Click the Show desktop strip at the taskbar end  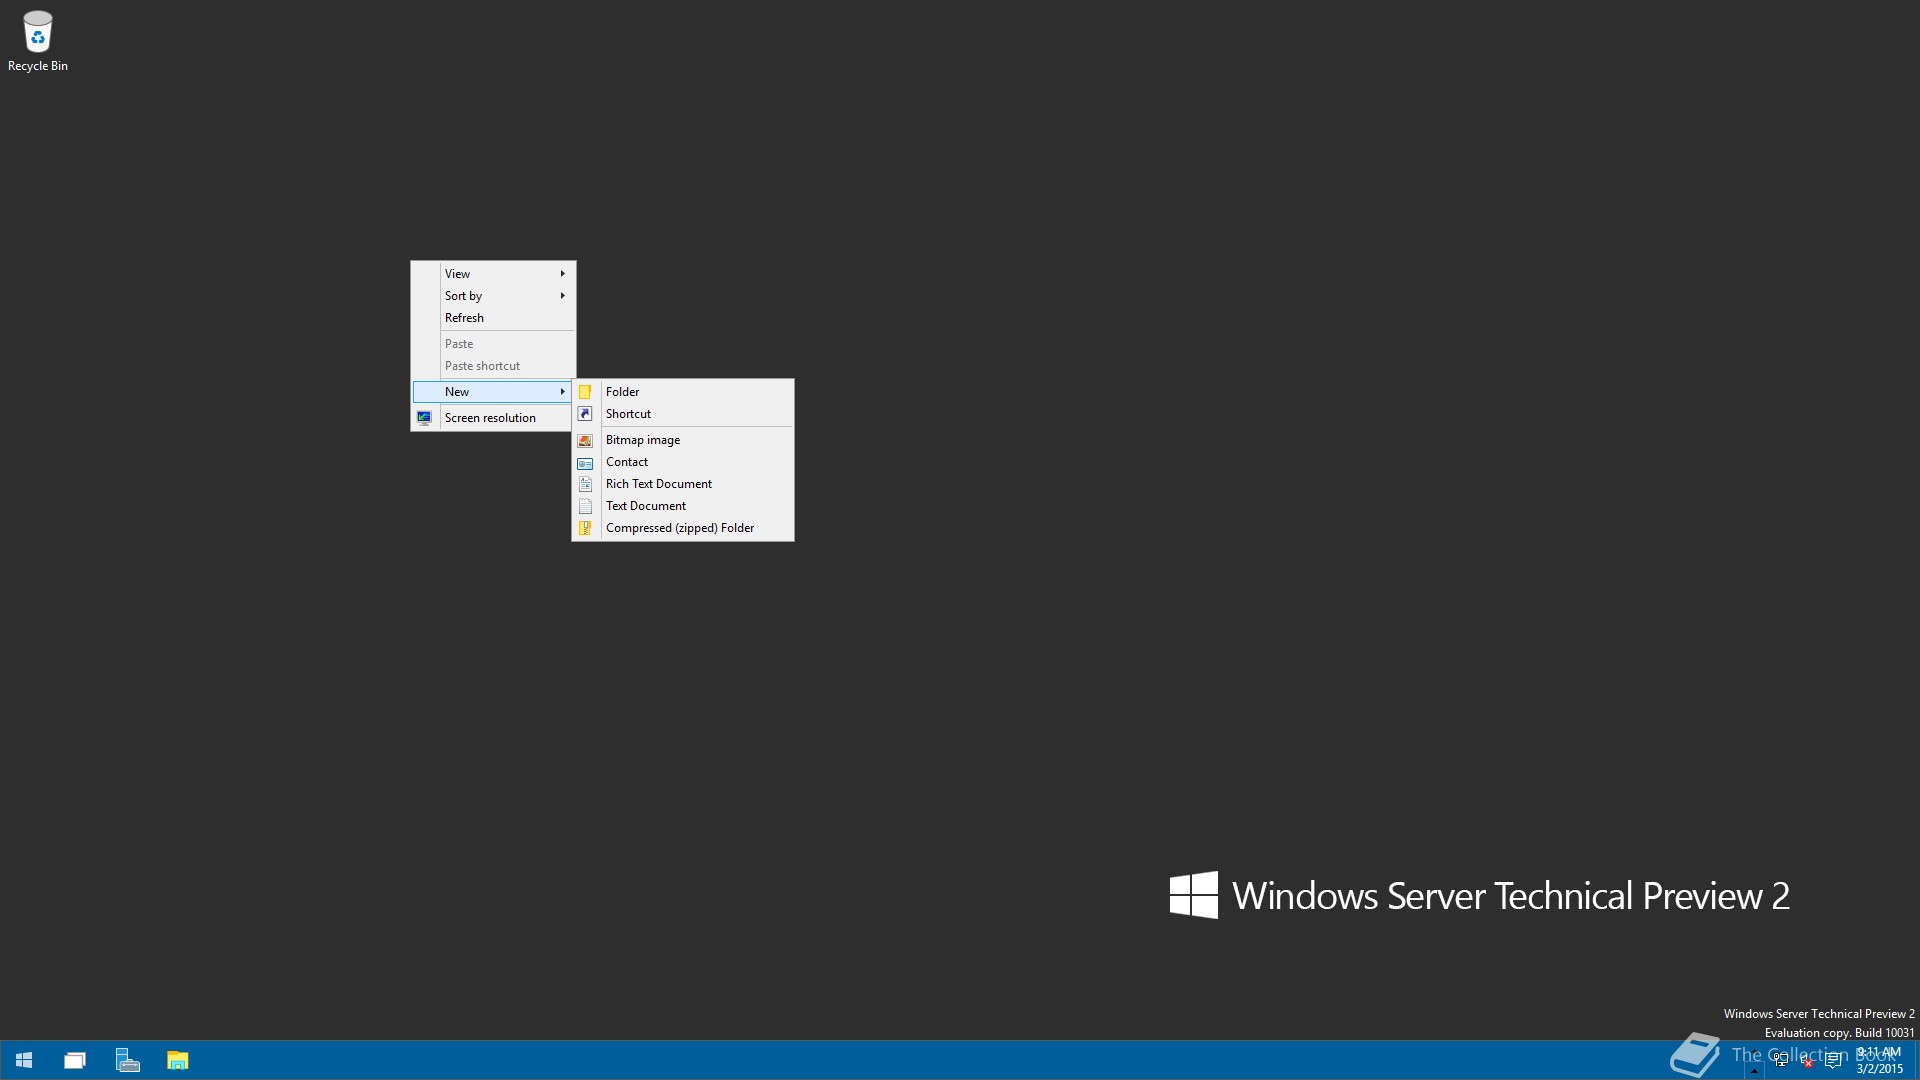tap(1916, 1060)
